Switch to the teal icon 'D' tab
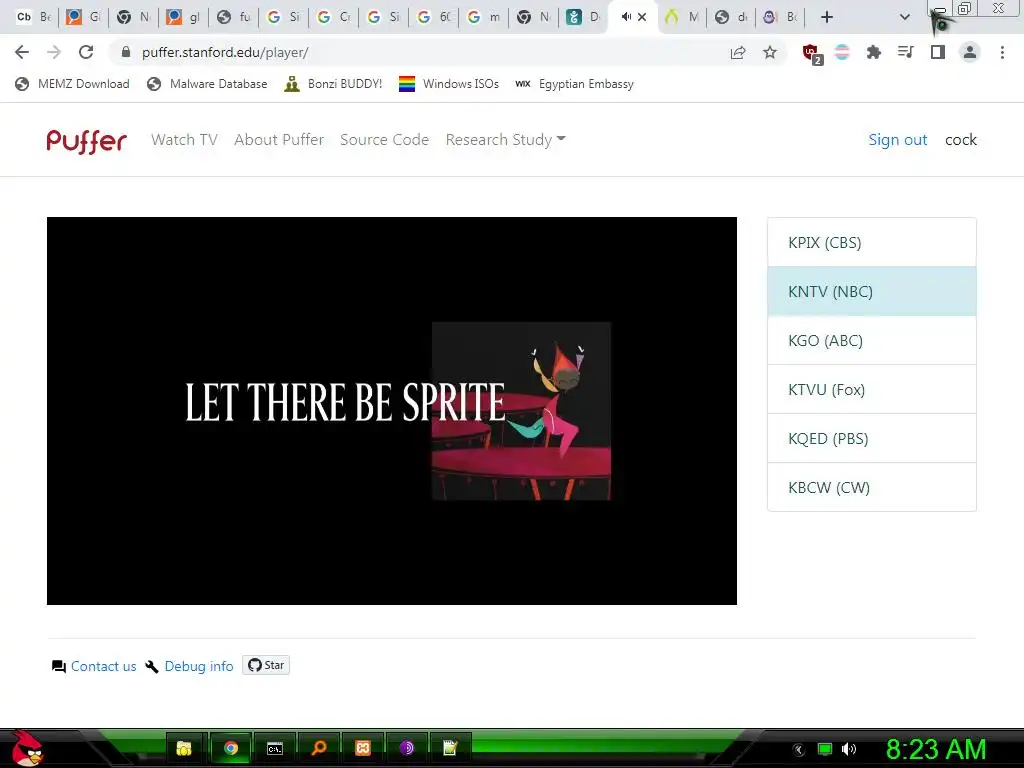Image resolution: width=1024 pixels, height=768 pixels. [x=583, y=17]
